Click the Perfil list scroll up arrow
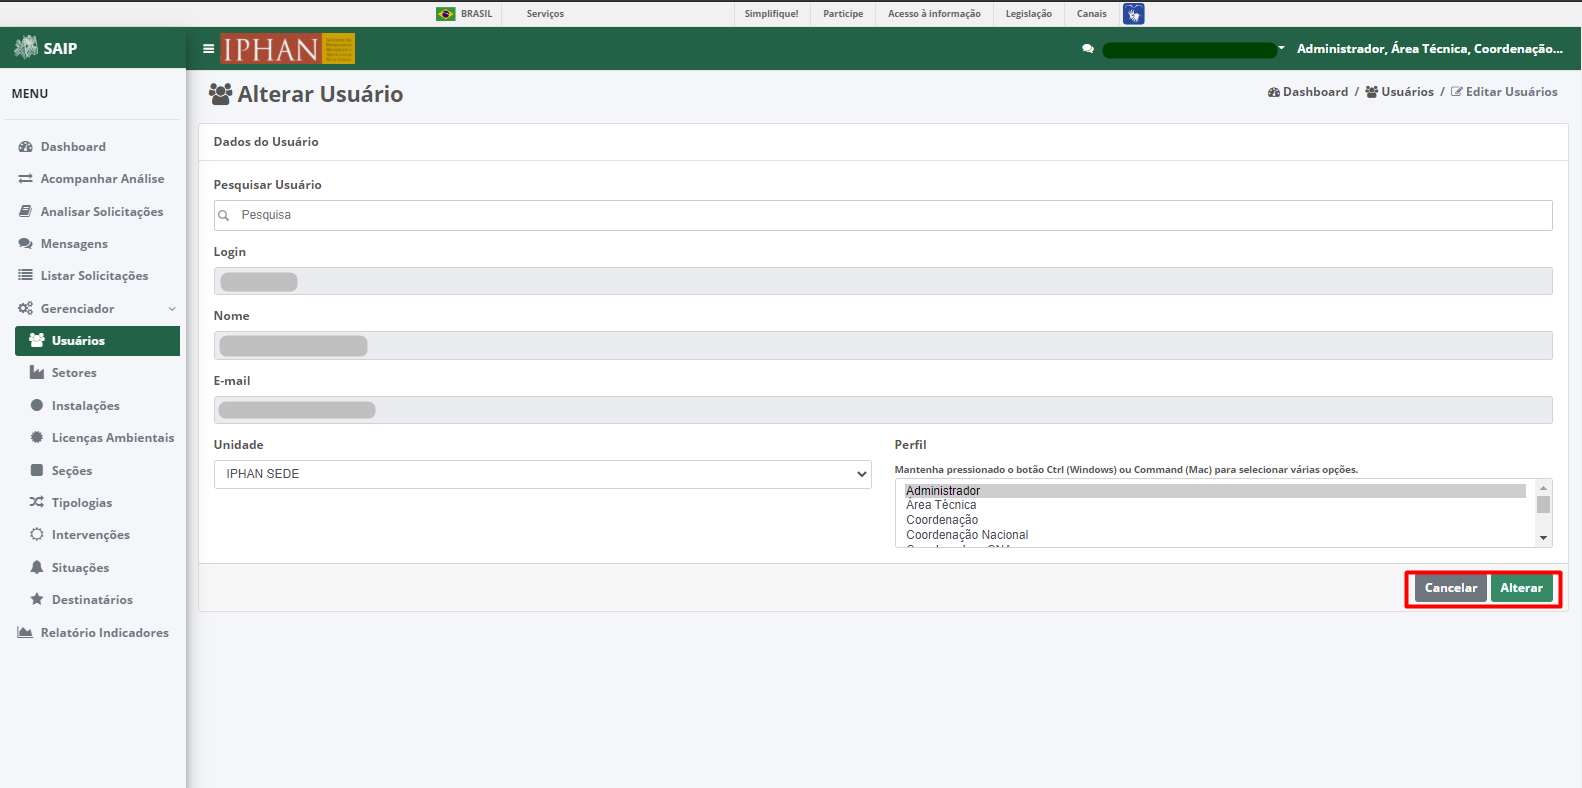The image size is (1582, 788). pyautogui.click(x=1543, y=488)
